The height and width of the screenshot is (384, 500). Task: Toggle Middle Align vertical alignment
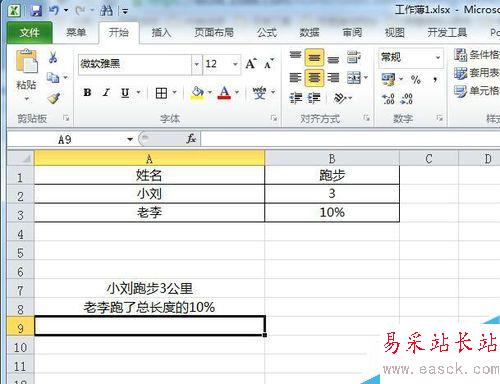pos(314,57)
